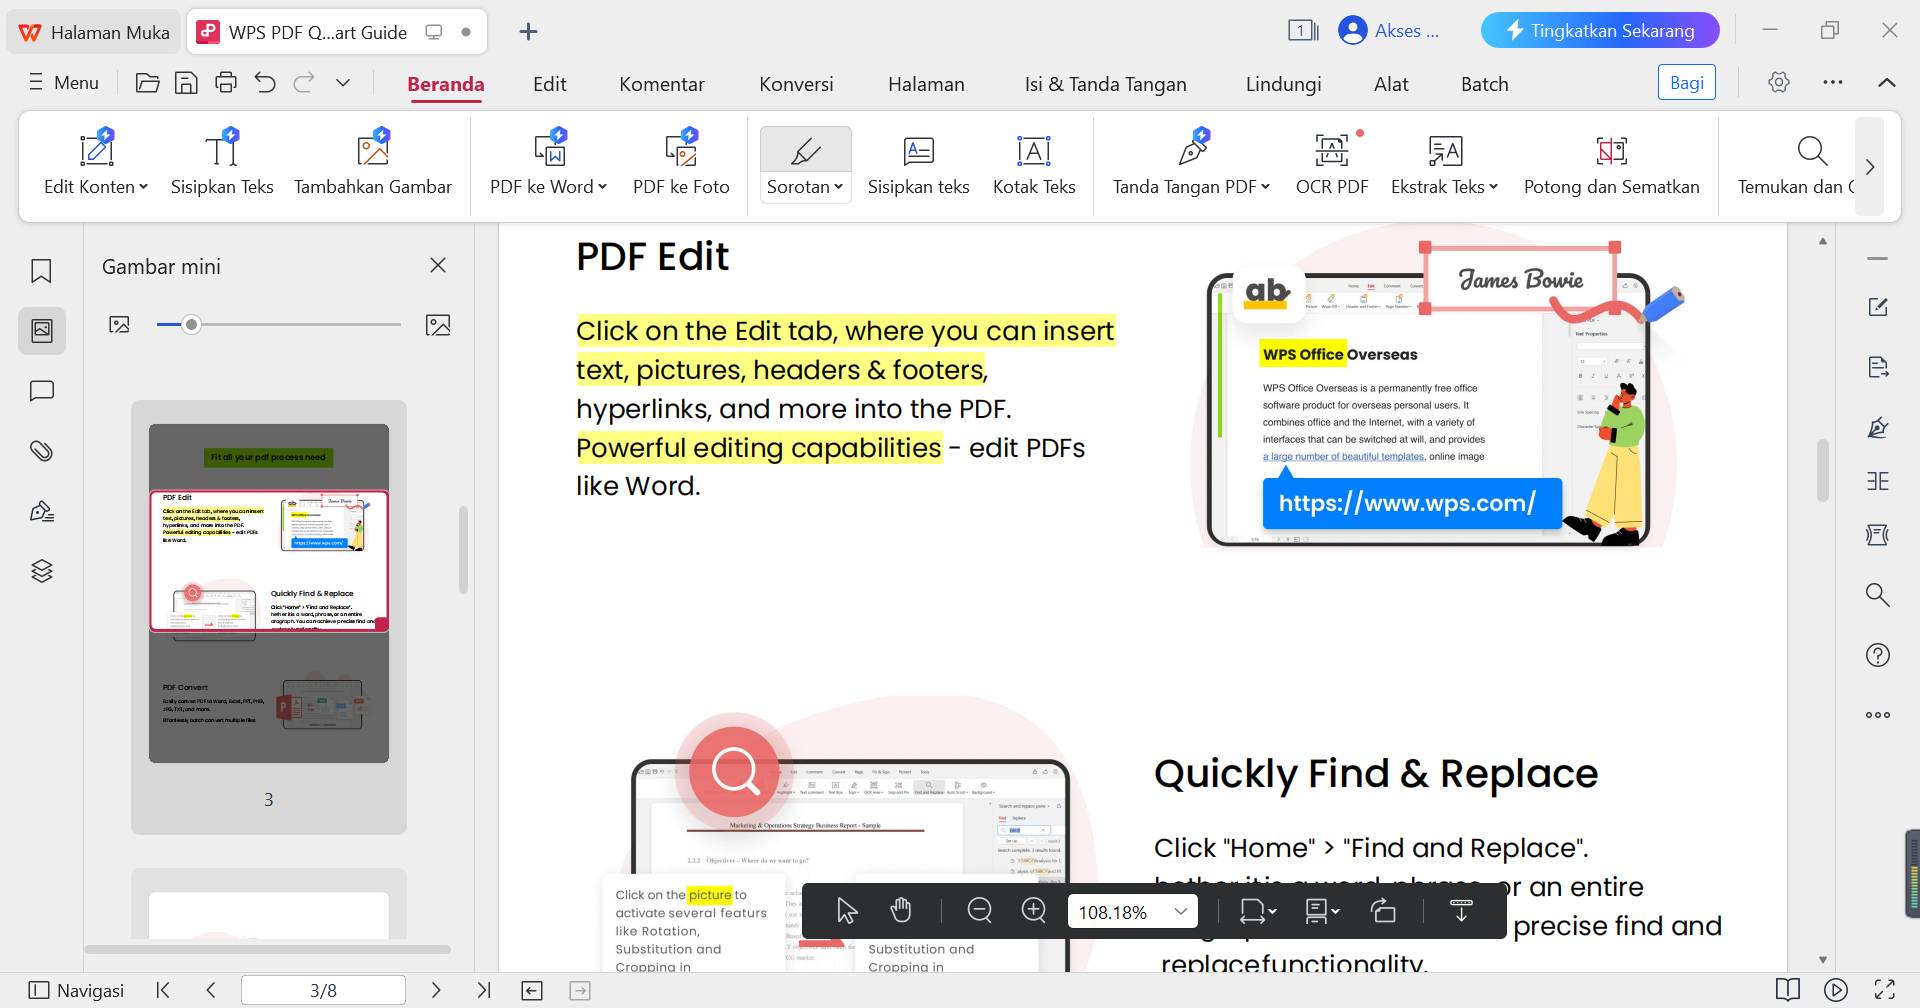Select the hand pan tool in floating toolbar
The height and width of the screenshot is (1008, 1920).
click(x=900, y=910)
